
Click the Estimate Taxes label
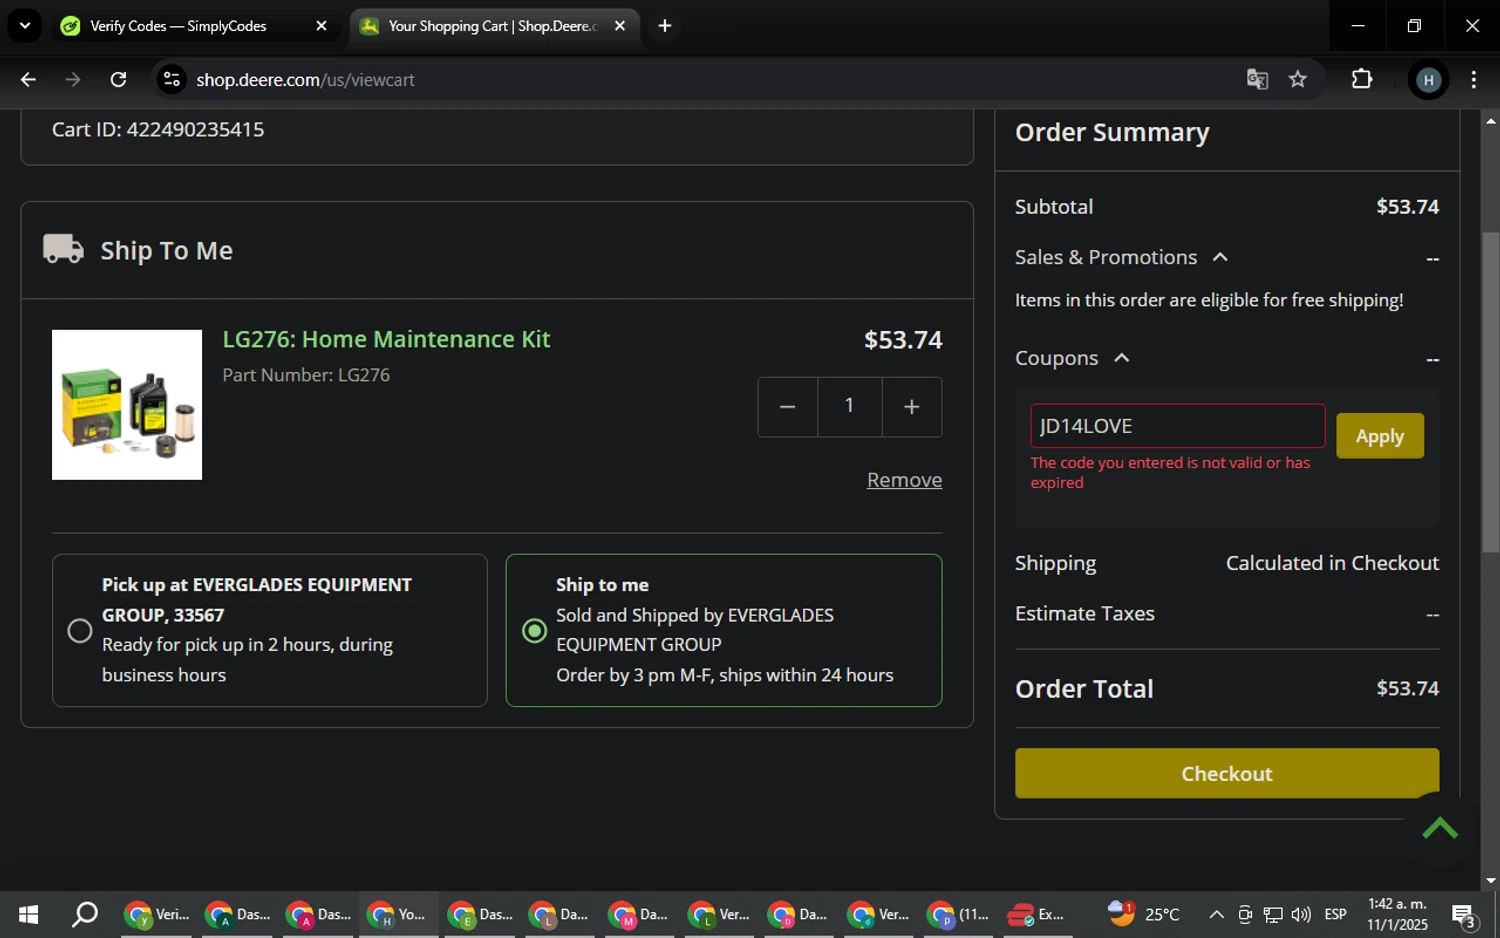click(x=1085, y=613)
